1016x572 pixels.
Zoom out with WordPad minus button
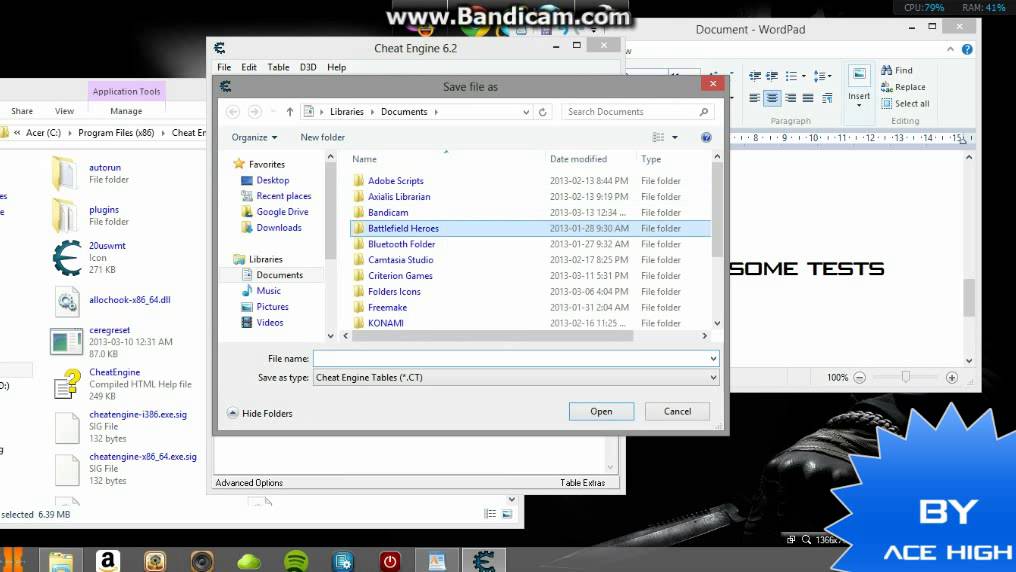(x=859, y=378)
